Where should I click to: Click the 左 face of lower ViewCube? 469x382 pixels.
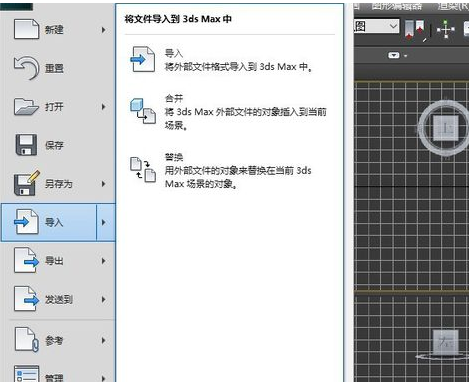click(446, 342)
